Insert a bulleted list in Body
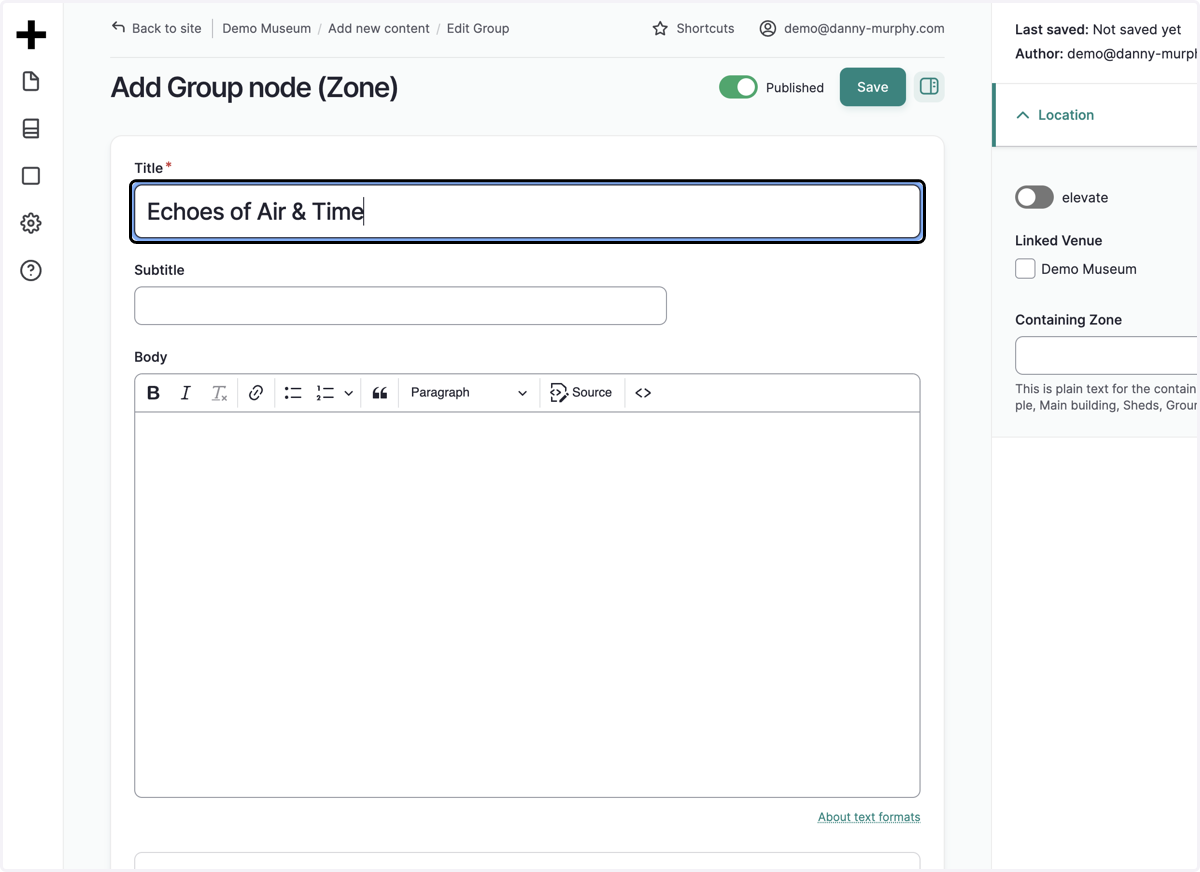Viewport: 1200px width, 872px height. tap(293, 393)
